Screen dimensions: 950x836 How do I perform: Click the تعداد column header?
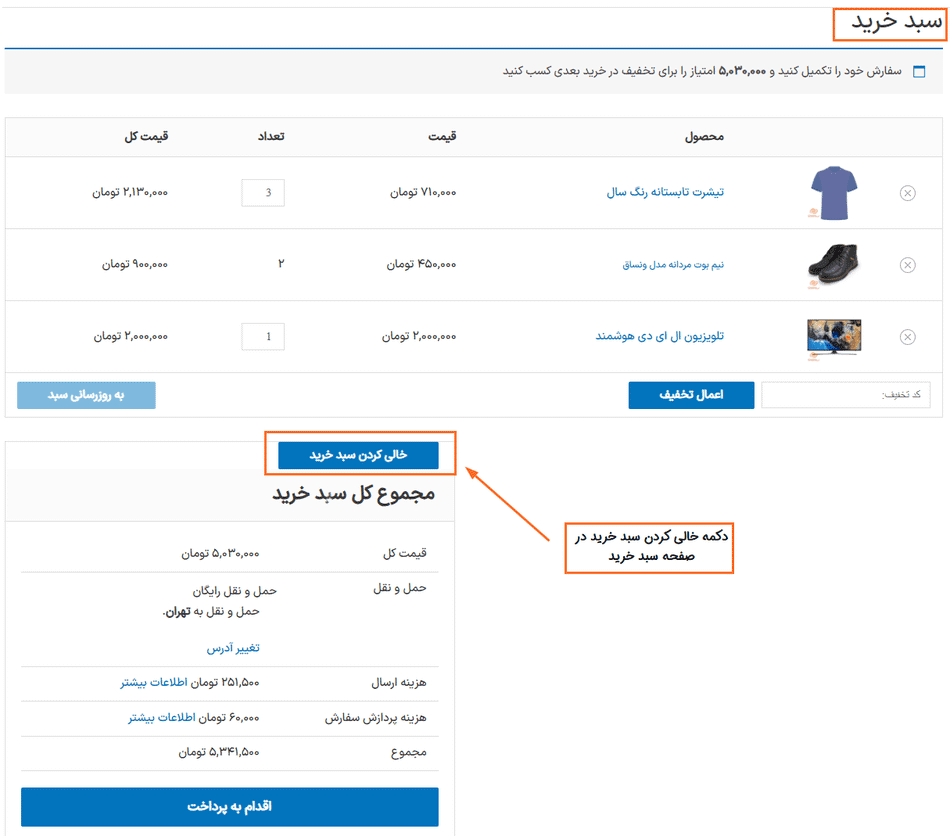pyautogui.click(x=271, y=136)
